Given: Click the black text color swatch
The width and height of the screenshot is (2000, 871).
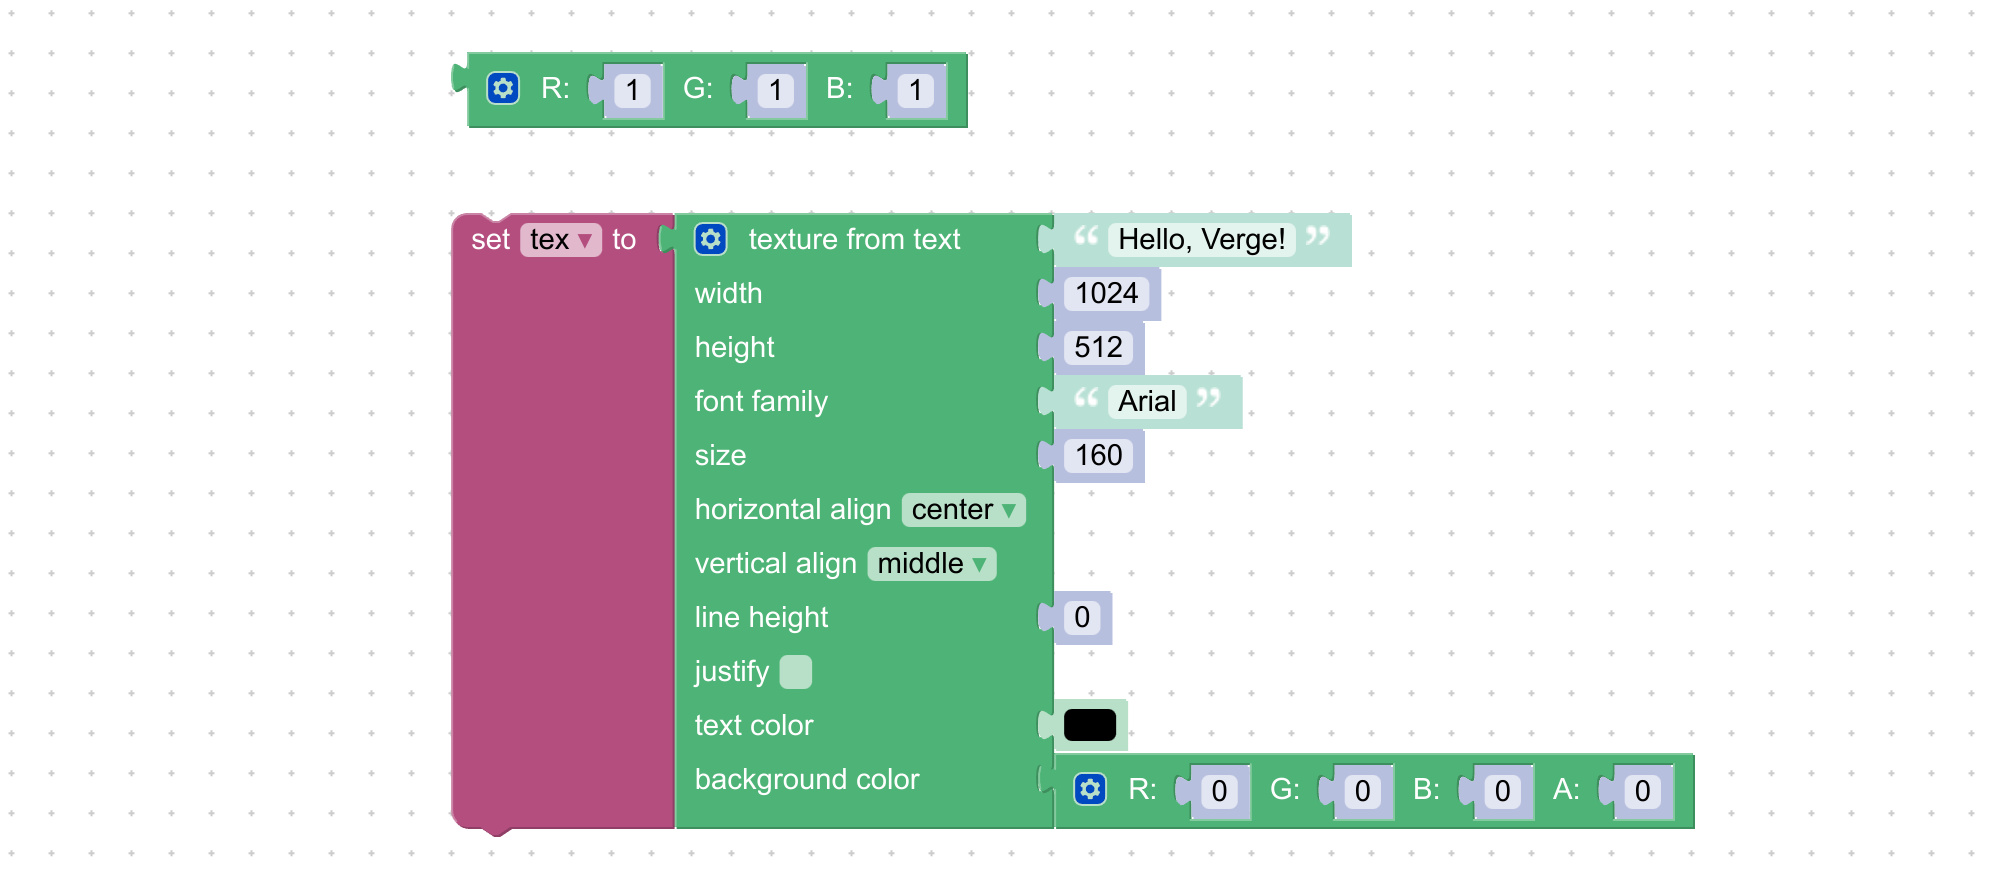Looking at the screenshot, I should [1090, 725].
